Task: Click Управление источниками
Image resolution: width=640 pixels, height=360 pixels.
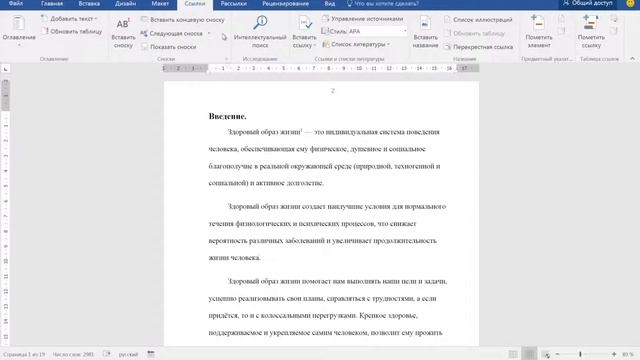Action: click(x=363, y=19)
